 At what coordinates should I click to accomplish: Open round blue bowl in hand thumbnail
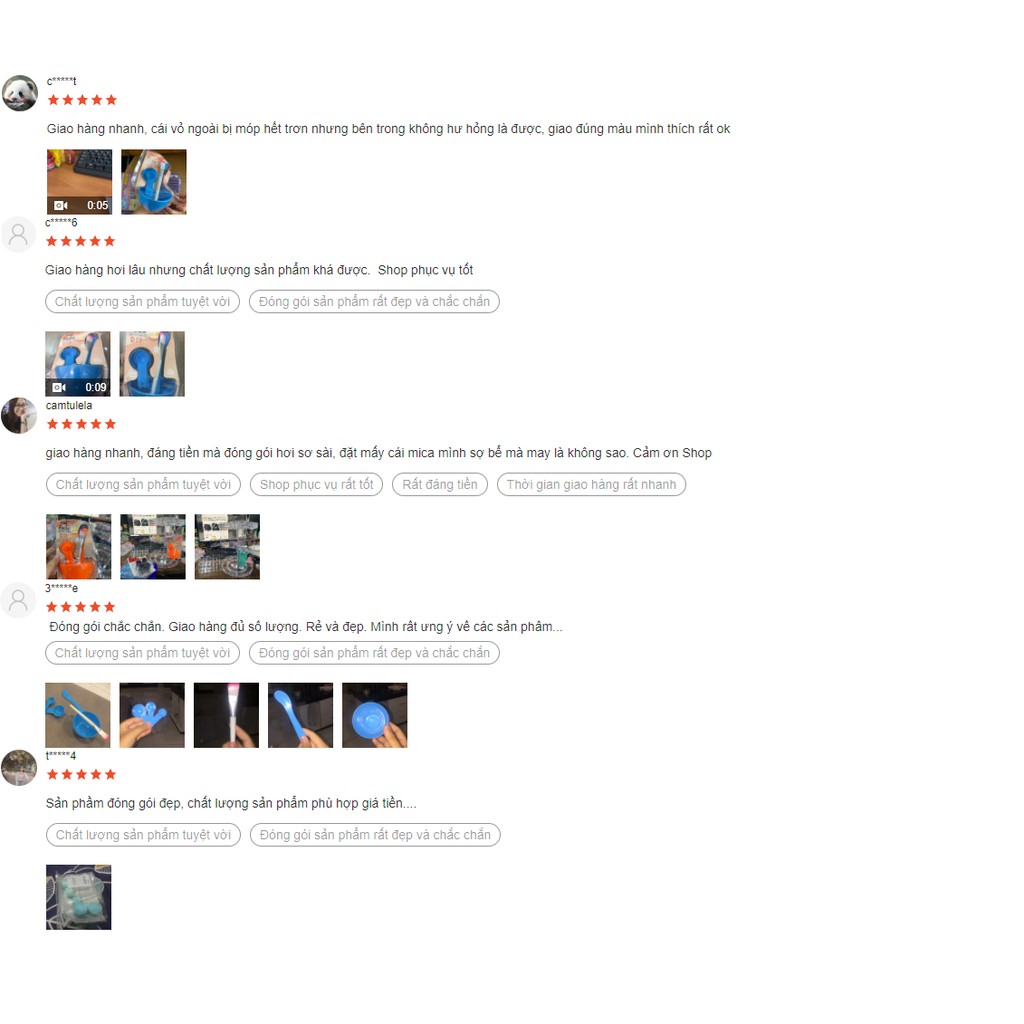point(374,715)
